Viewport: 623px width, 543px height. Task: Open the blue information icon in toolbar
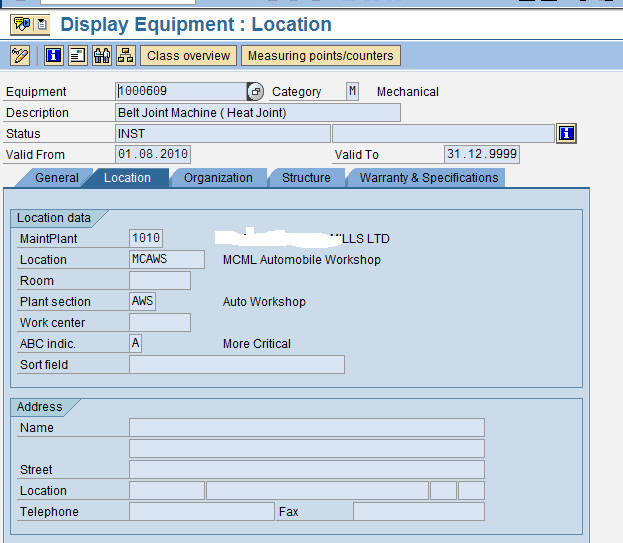coord(54,55)
